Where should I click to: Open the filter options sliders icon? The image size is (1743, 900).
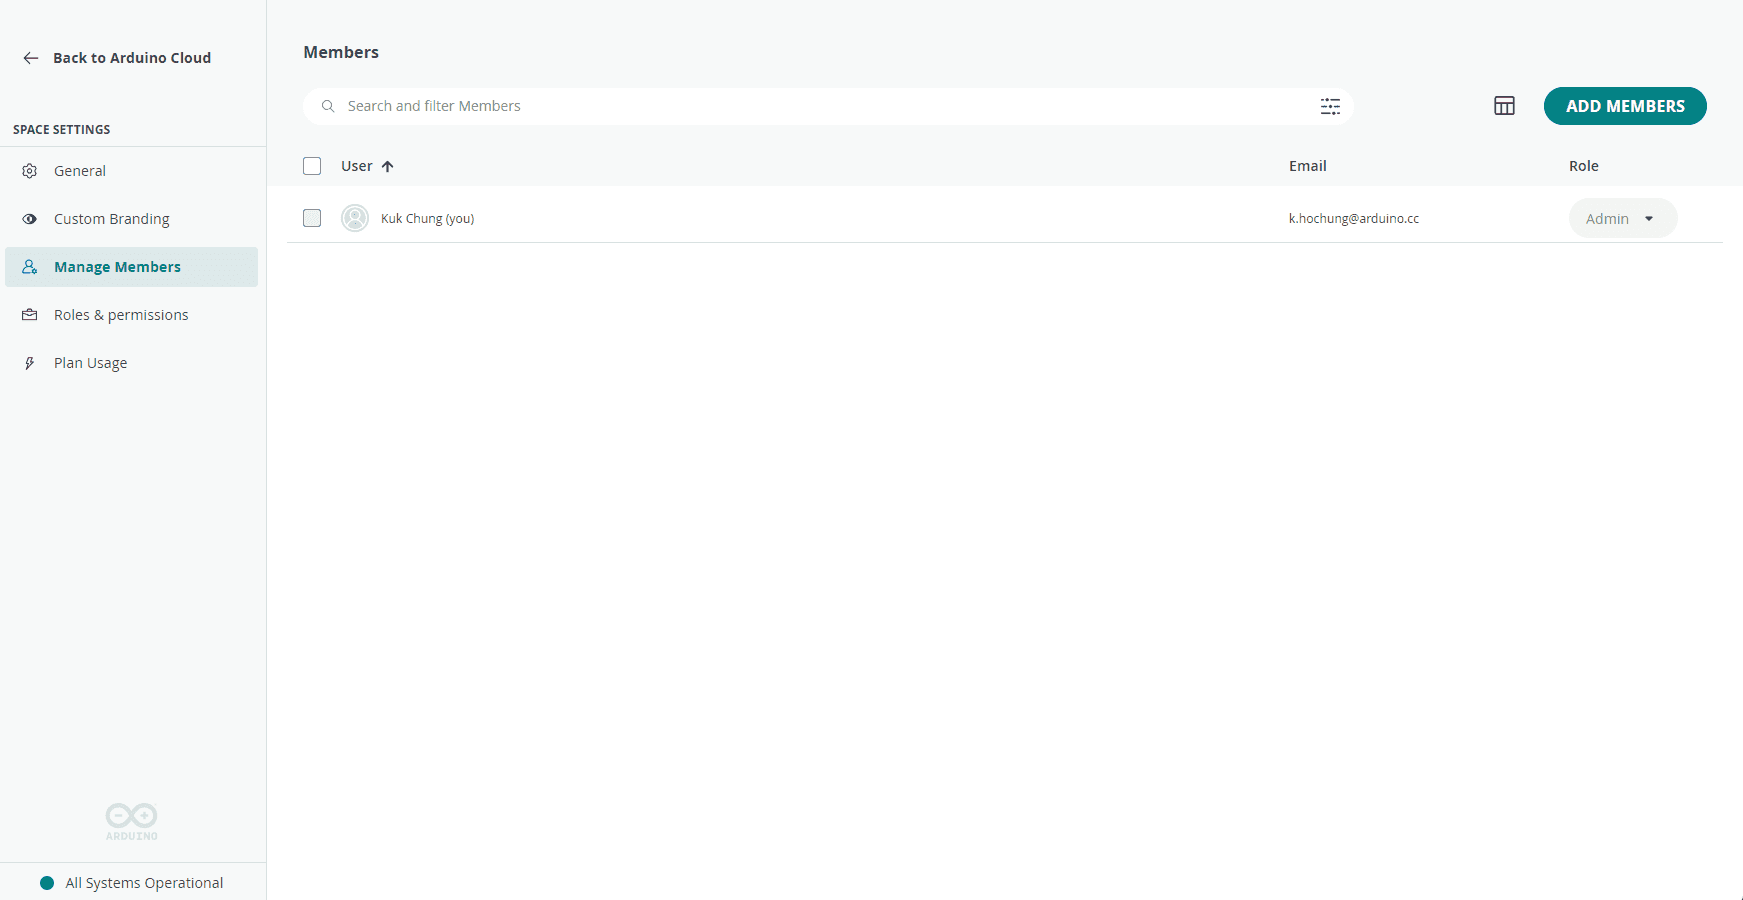(1330, 106)
